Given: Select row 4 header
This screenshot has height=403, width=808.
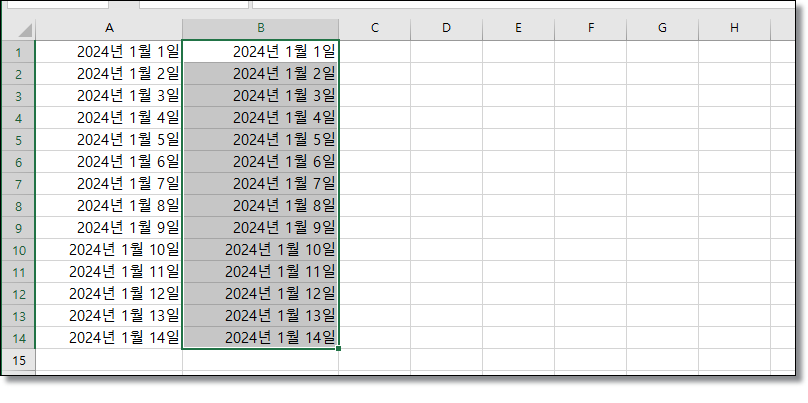Looking at the screenshot, I should tap(19, 118).
